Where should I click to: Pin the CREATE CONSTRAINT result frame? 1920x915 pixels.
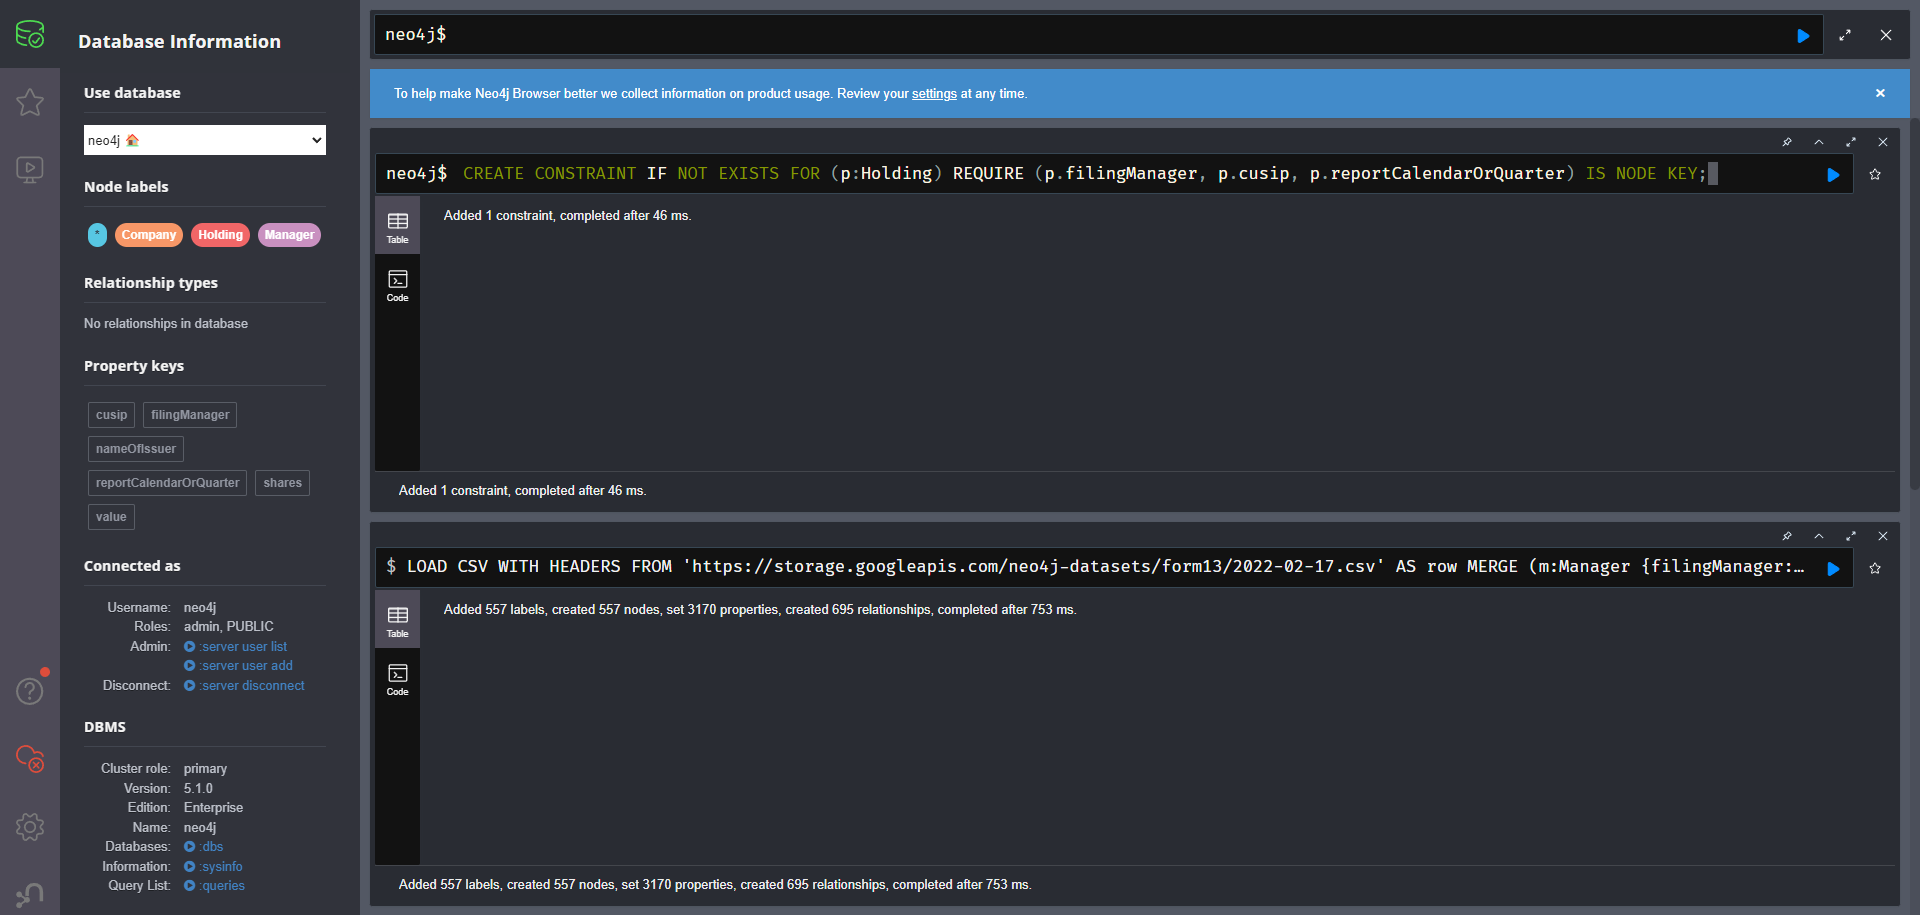(x=1787, y=142)
